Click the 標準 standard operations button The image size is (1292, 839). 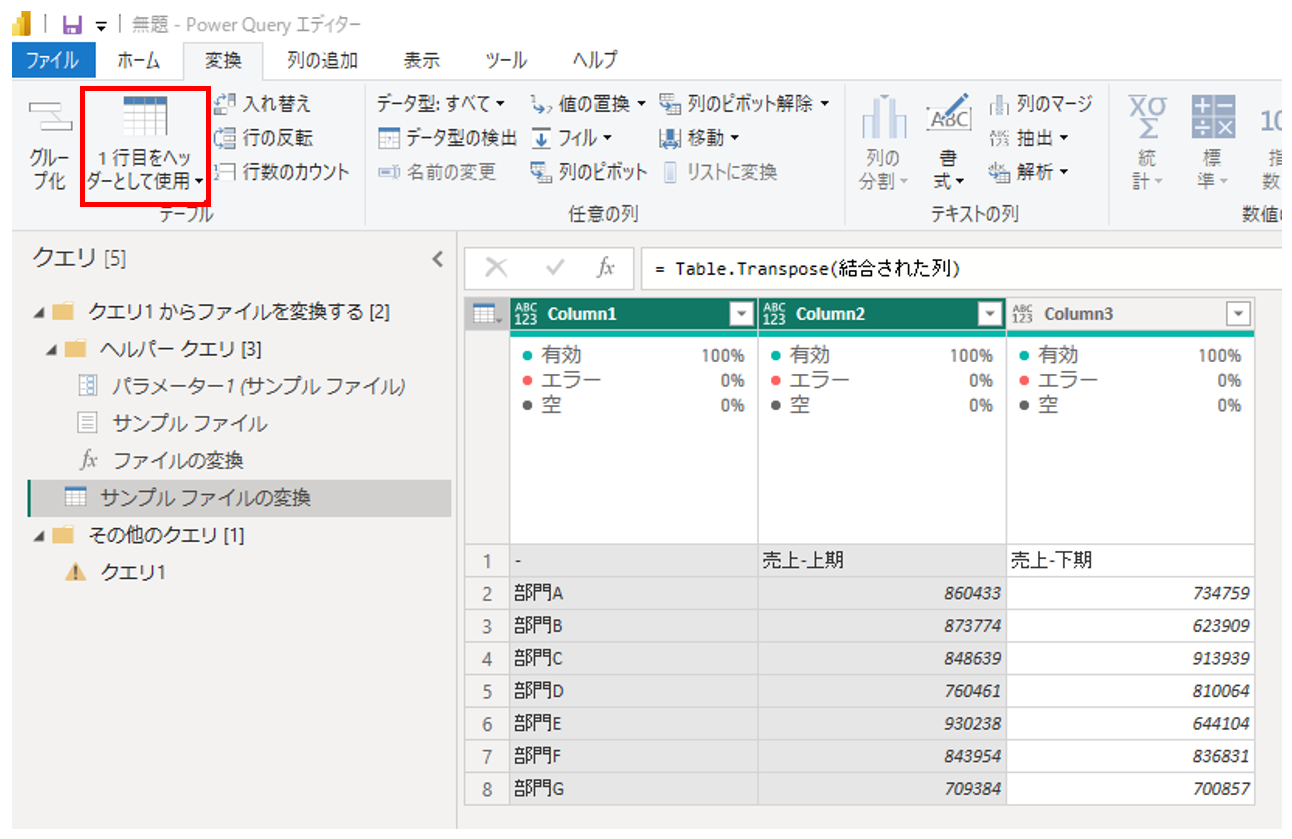point(1211,143)
